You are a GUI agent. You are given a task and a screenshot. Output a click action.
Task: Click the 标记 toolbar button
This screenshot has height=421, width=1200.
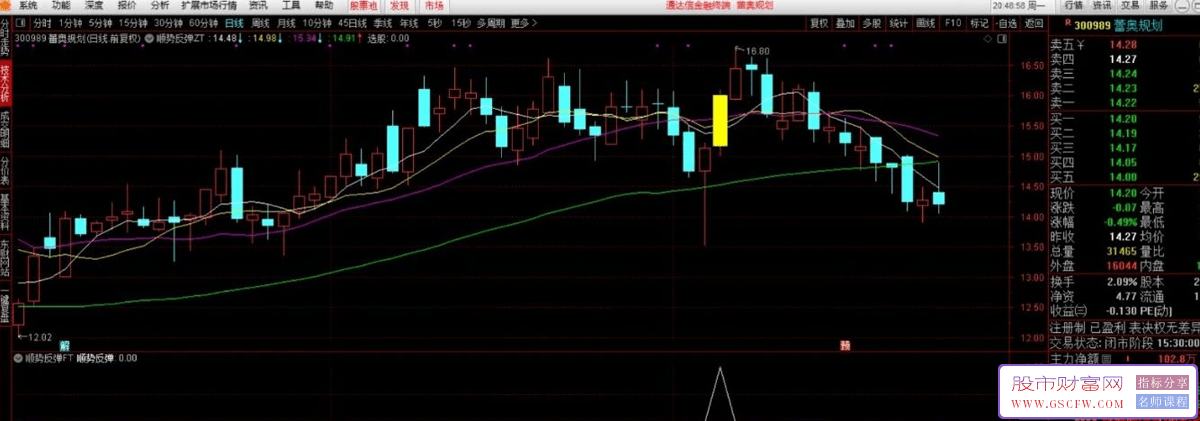980,21
